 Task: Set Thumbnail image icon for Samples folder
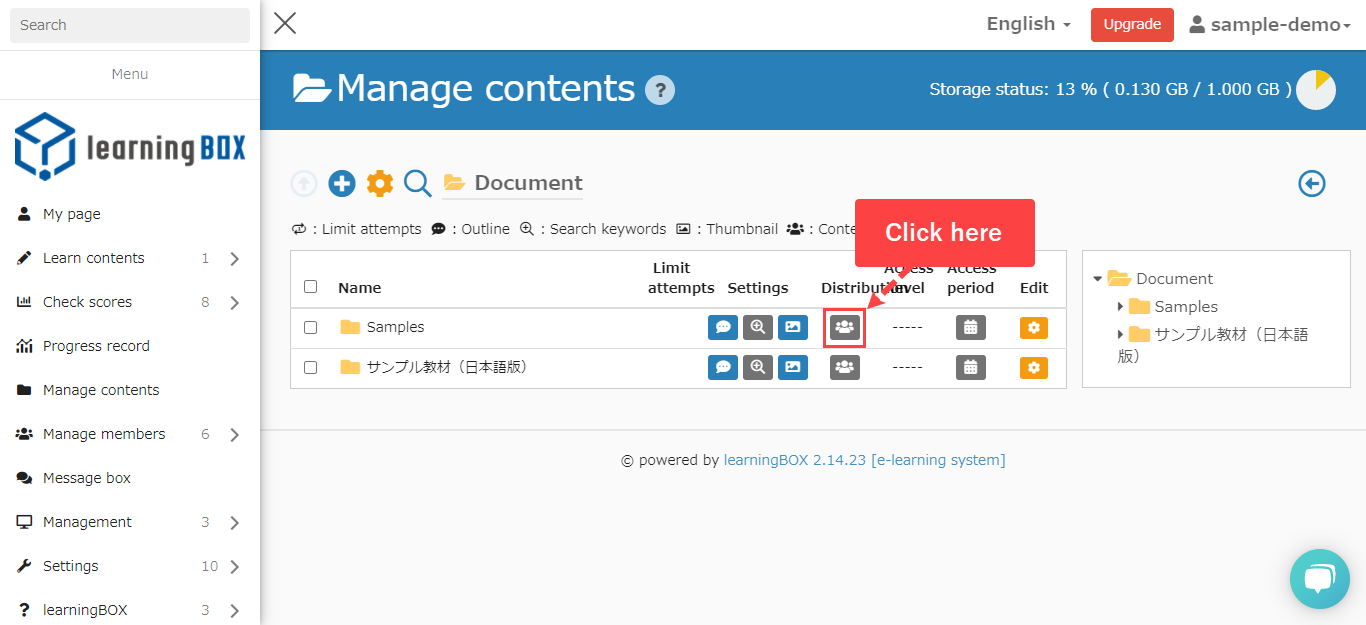tap(793, 327)
